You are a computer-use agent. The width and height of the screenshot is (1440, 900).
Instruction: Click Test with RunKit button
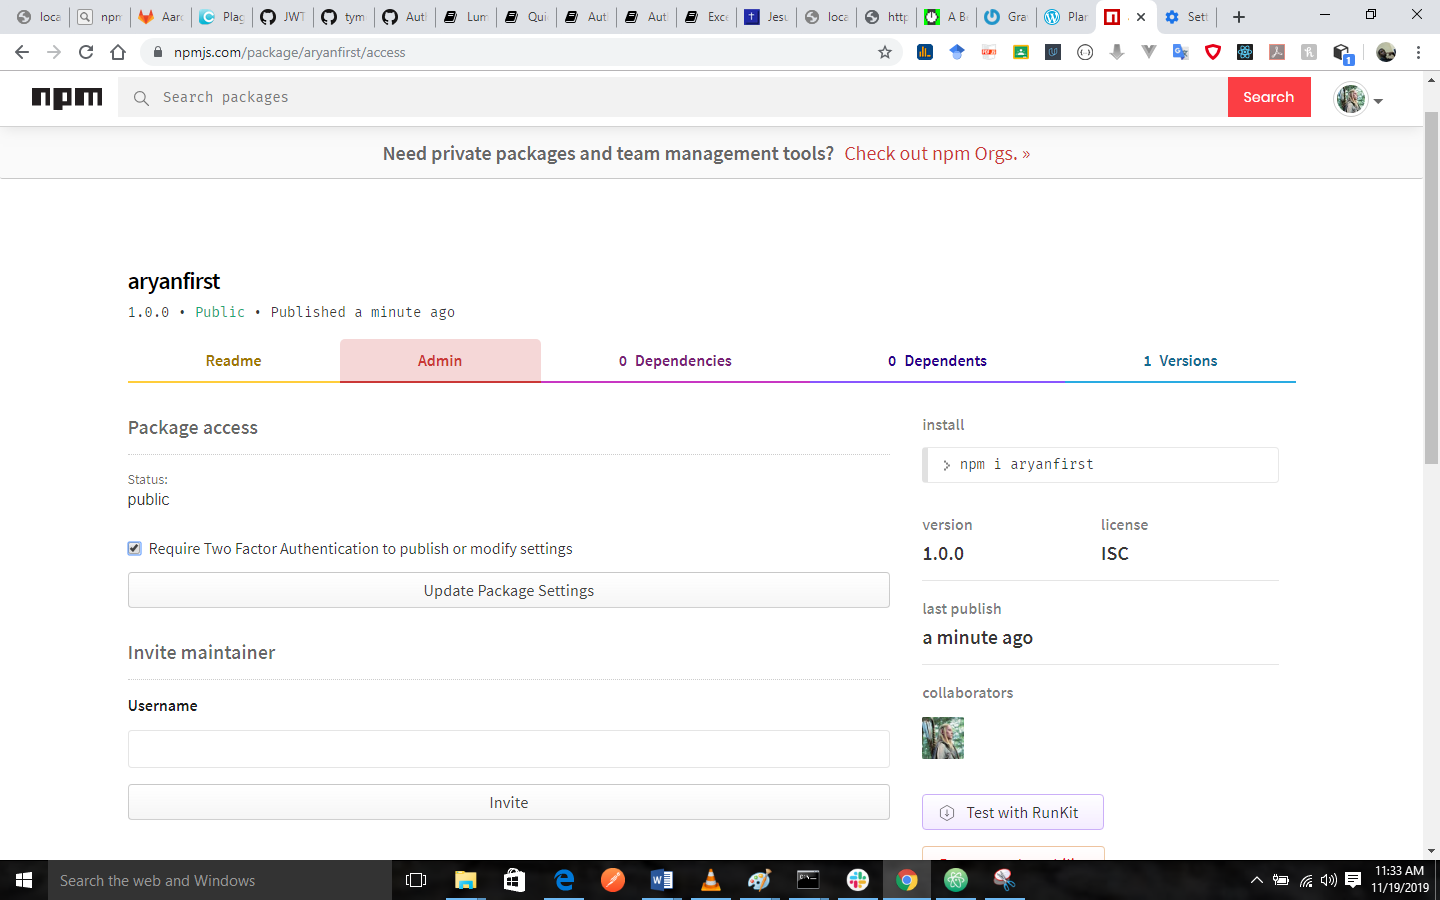click(x=1013, y=812)
